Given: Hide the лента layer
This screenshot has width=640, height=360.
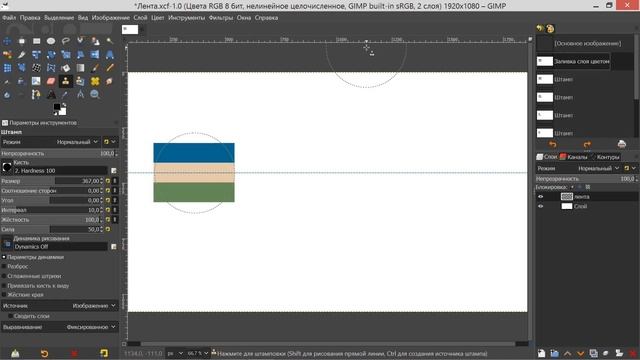Looking at the screenshot, I should click(541, 197).
